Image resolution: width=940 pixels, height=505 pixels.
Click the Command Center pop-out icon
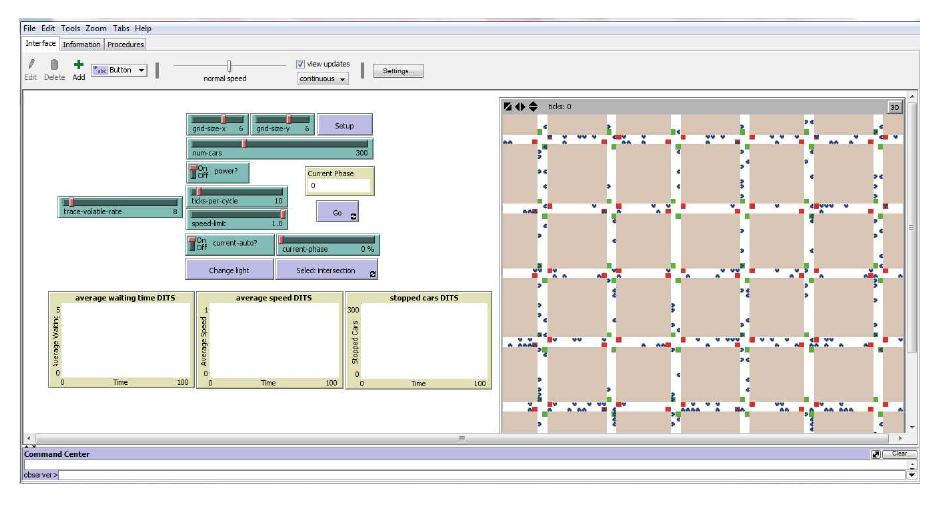coord(876,454)
